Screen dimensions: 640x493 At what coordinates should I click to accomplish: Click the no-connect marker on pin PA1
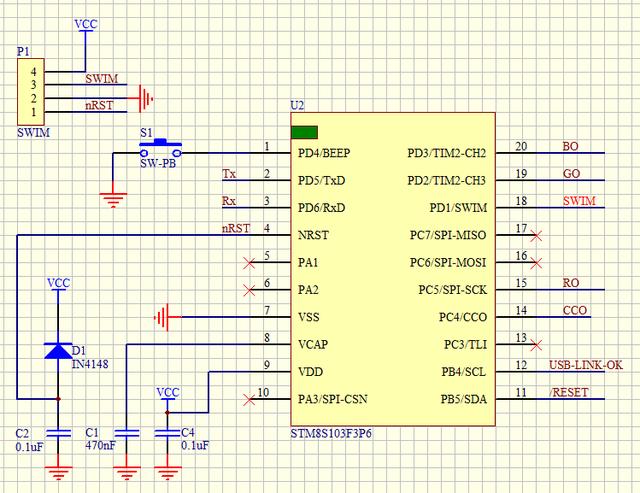[248, 264]
